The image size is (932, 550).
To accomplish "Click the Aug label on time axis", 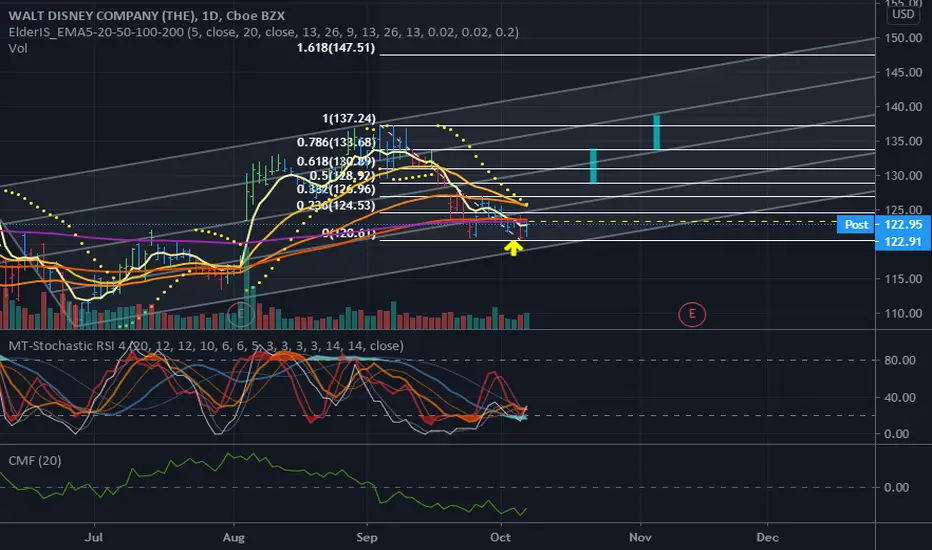I will pyautogui.click(x=234, y=537).
